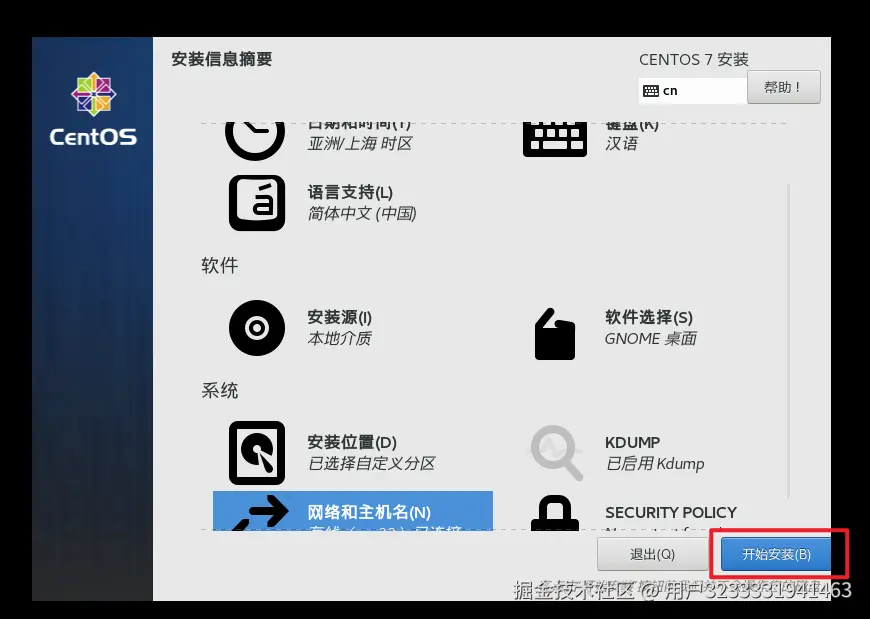
Task: Open 安装源(I) settings
Action: 340,317
